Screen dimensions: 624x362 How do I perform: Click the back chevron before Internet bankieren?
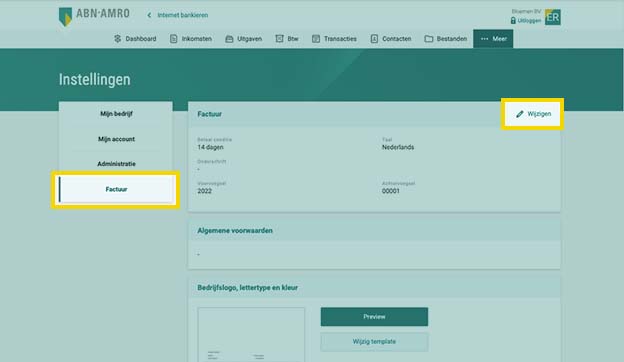(149, 15)
